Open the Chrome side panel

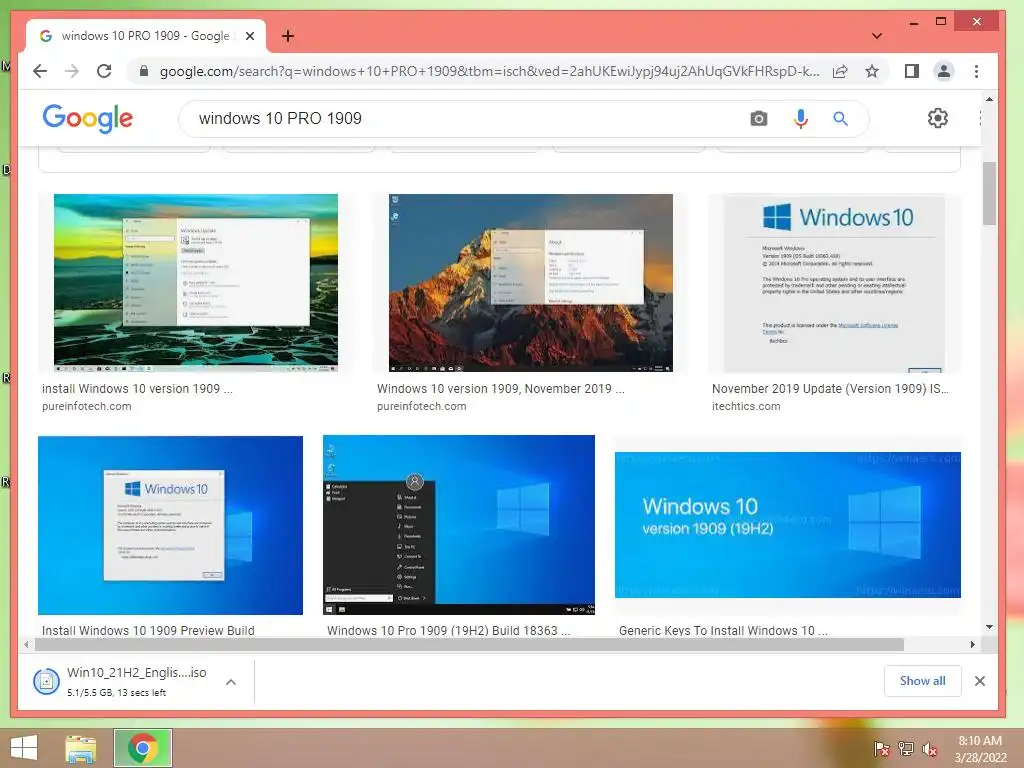point(912,71)
